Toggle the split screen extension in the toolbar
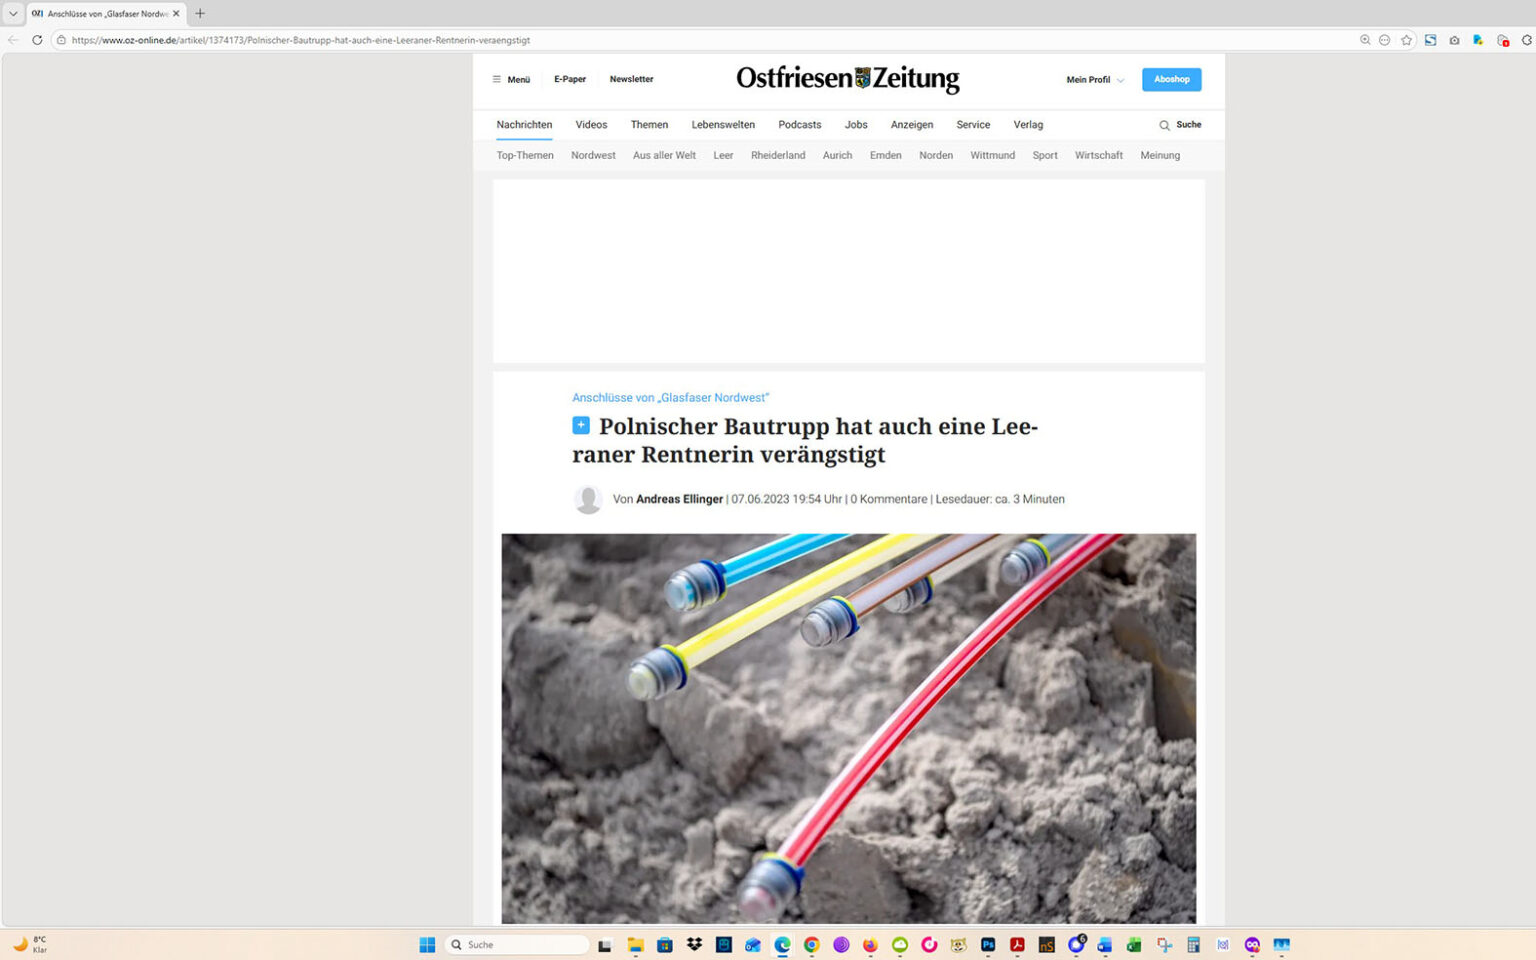The image size is (1536, 960). (1430, 40)
